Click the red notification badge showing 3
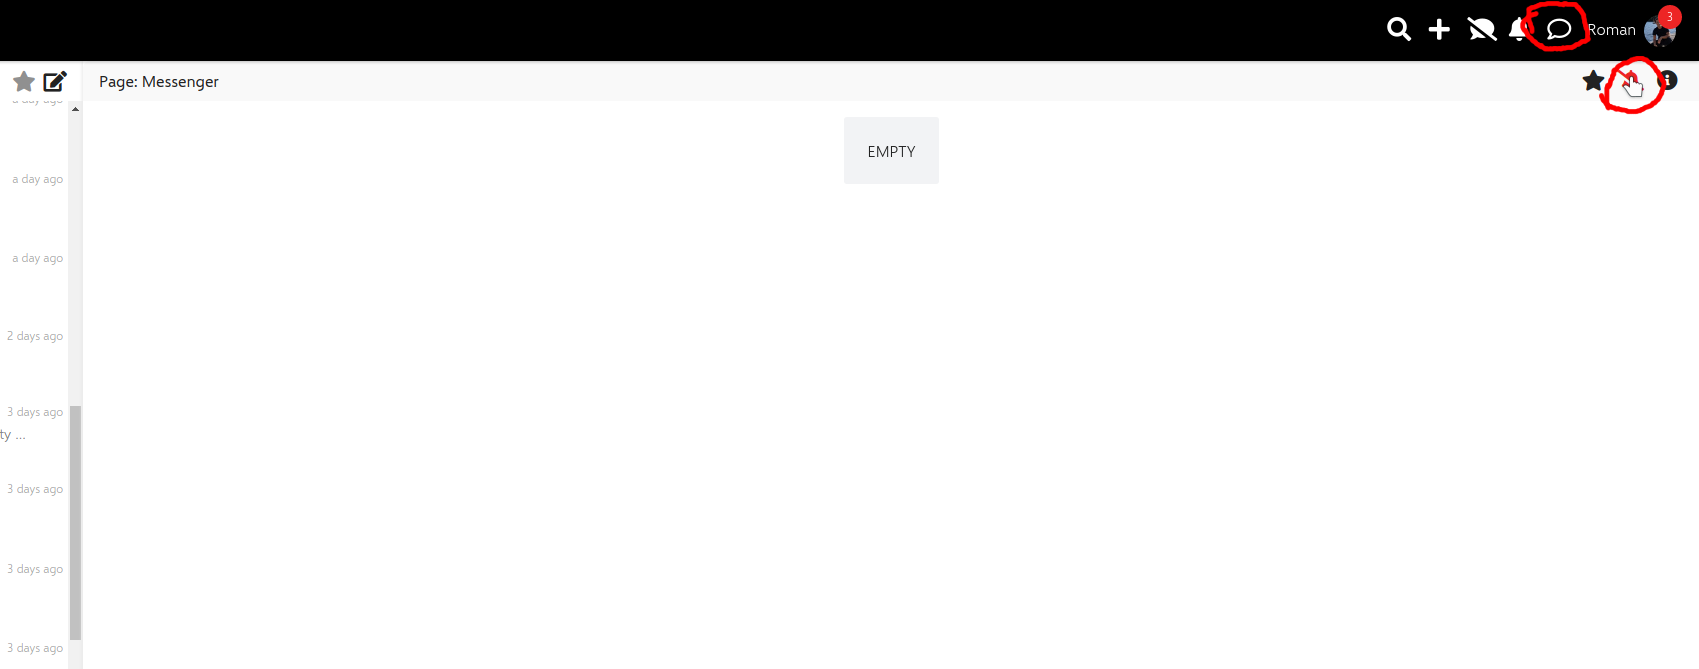Image resolution: width=1699 pixels, height=669 pixels. (x=1669, y=17)
